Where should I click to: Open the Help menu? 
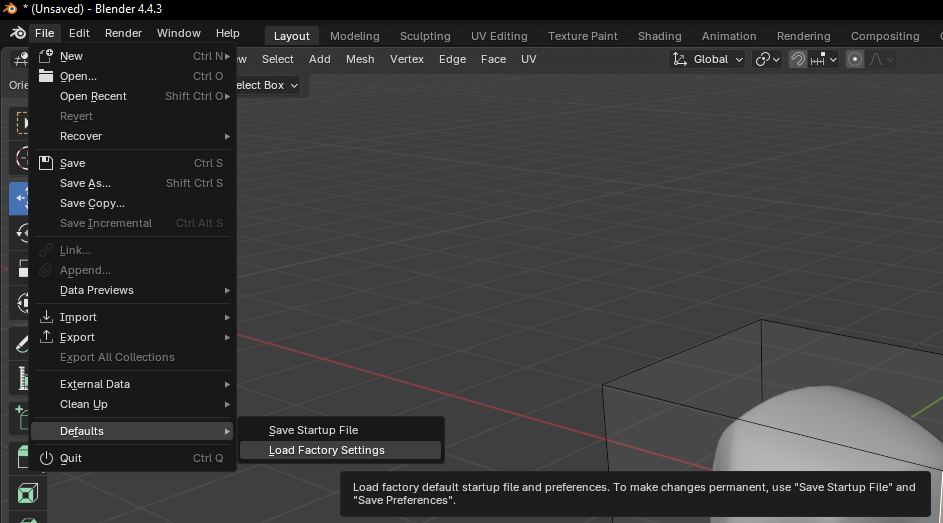227,33
